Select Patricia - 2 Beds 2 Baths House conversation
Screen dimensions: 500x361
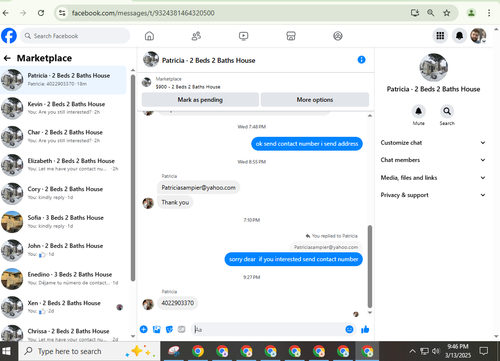coord(64,80)
